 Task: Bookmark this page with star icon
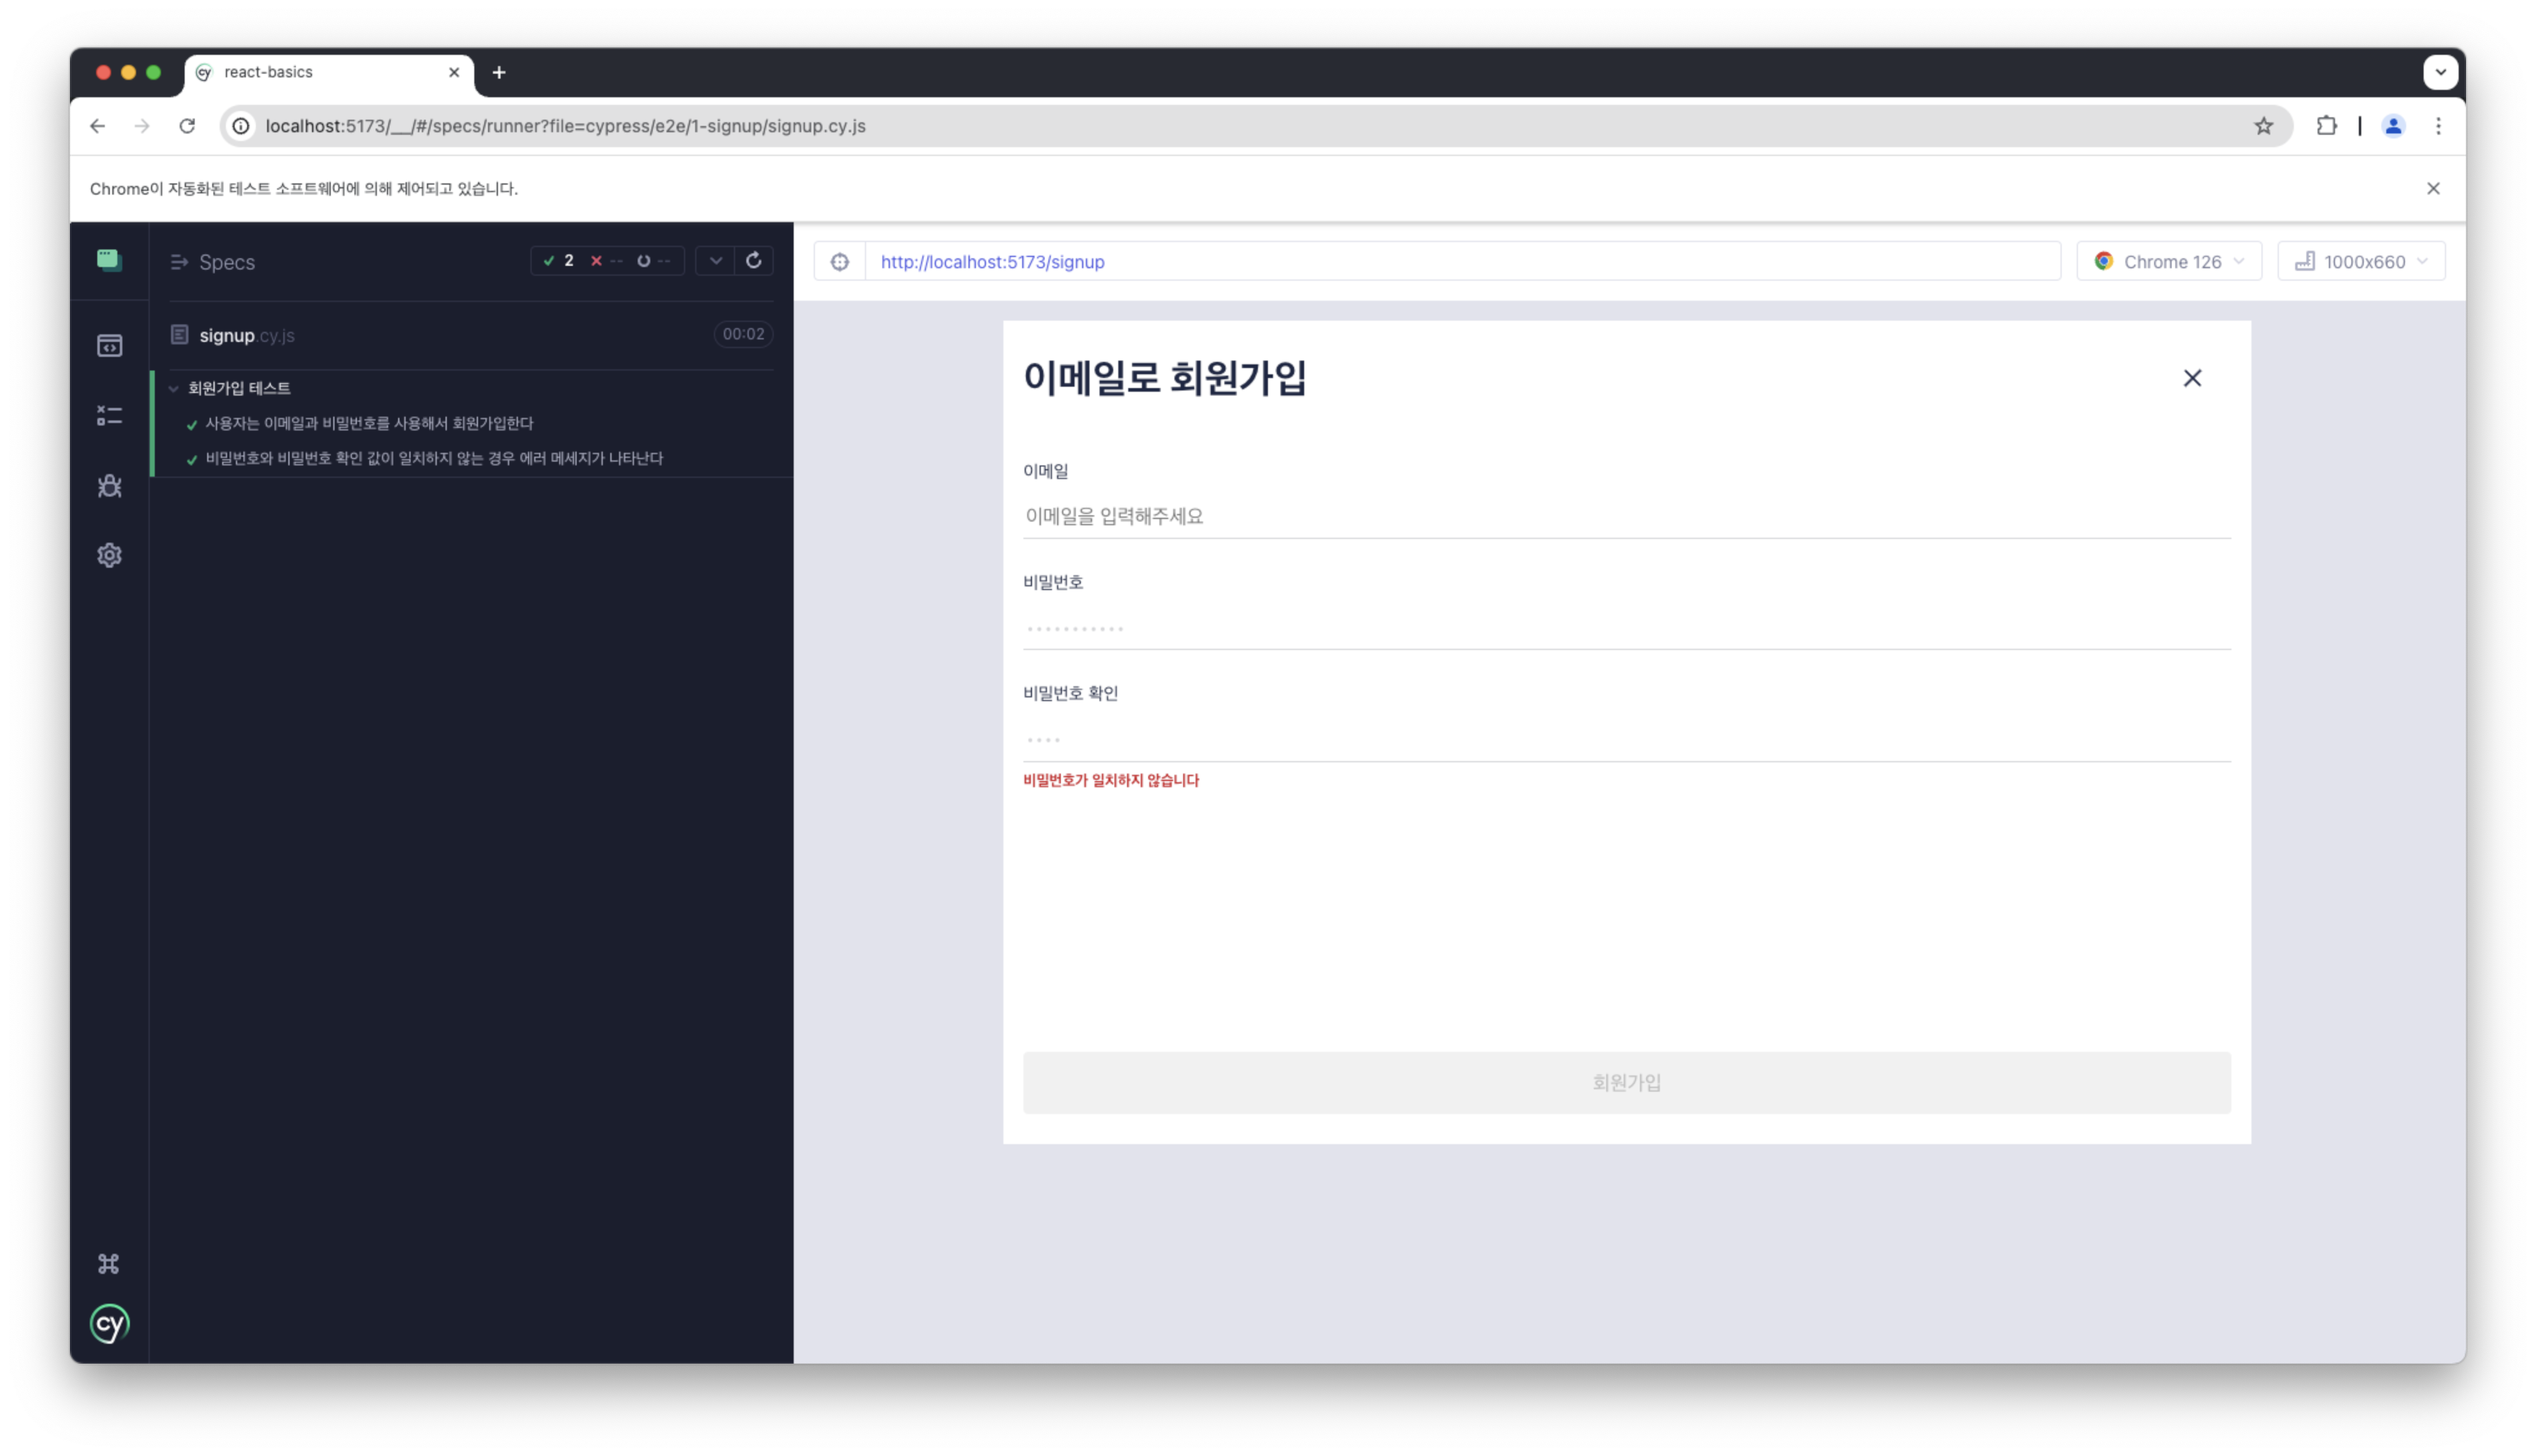[x=2264, y=126]
